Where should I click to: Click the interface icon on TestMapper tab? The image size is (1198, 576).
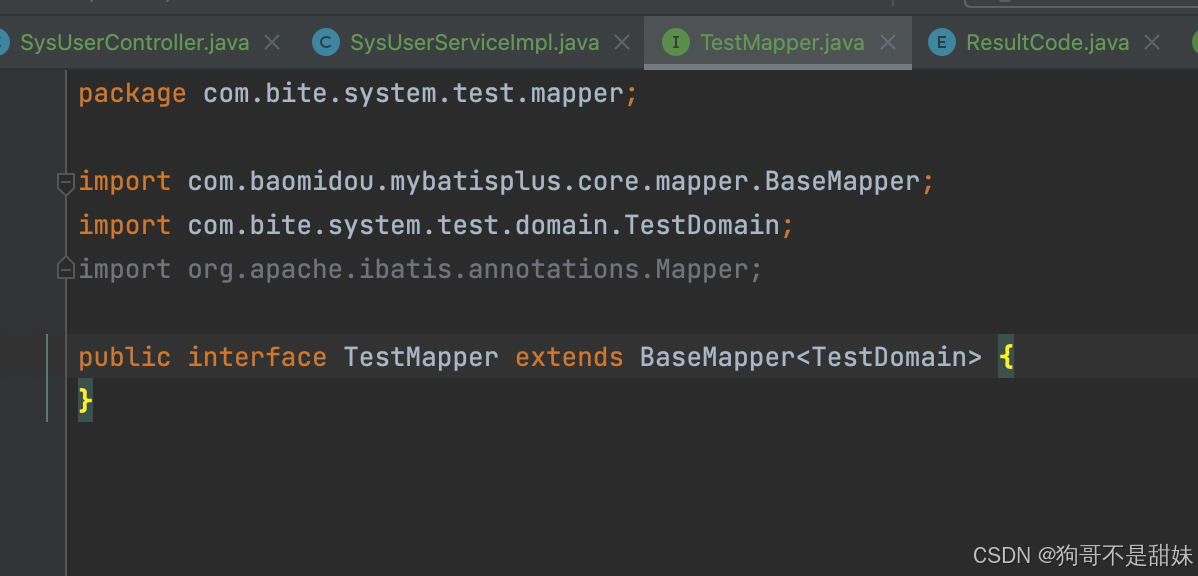(675, 43)
